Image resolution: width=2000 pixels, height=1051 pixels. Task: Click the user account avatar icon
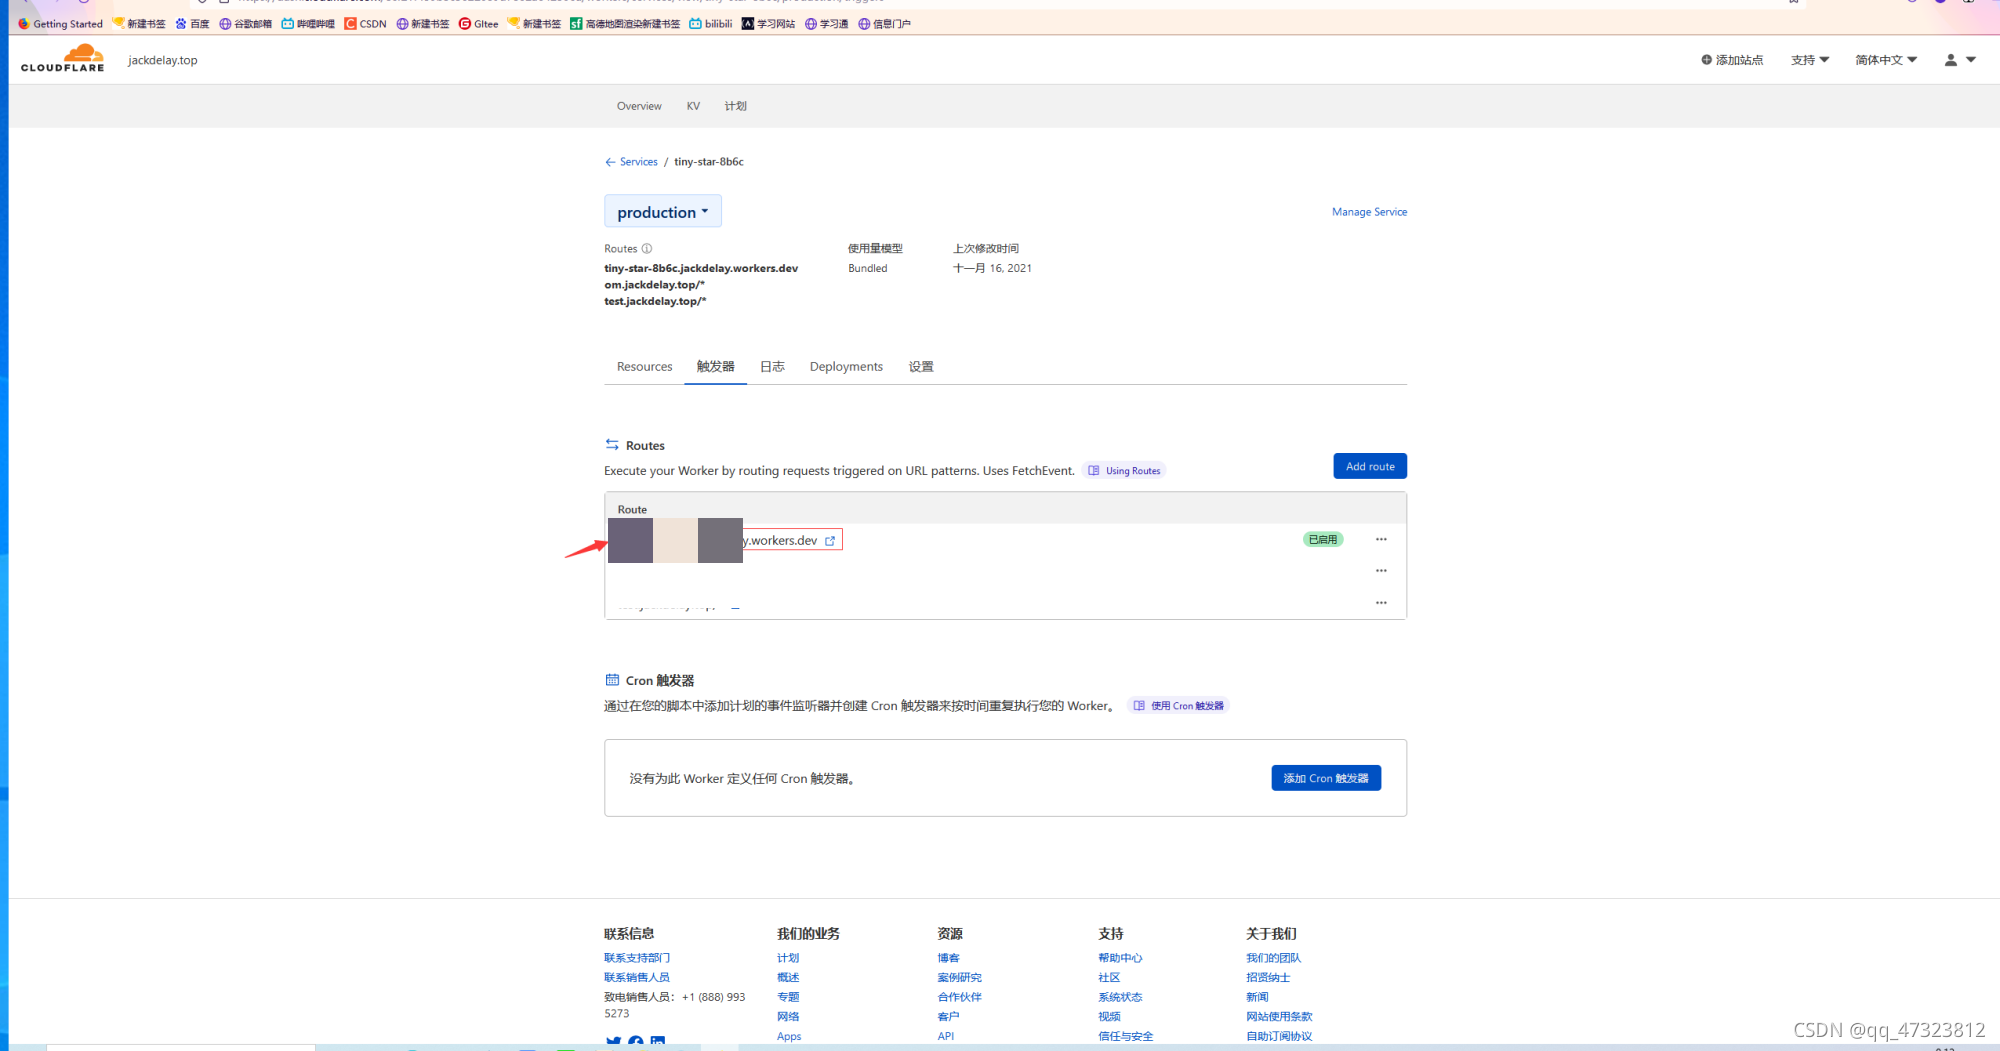pyautogui.click(x=1950, y=60)
